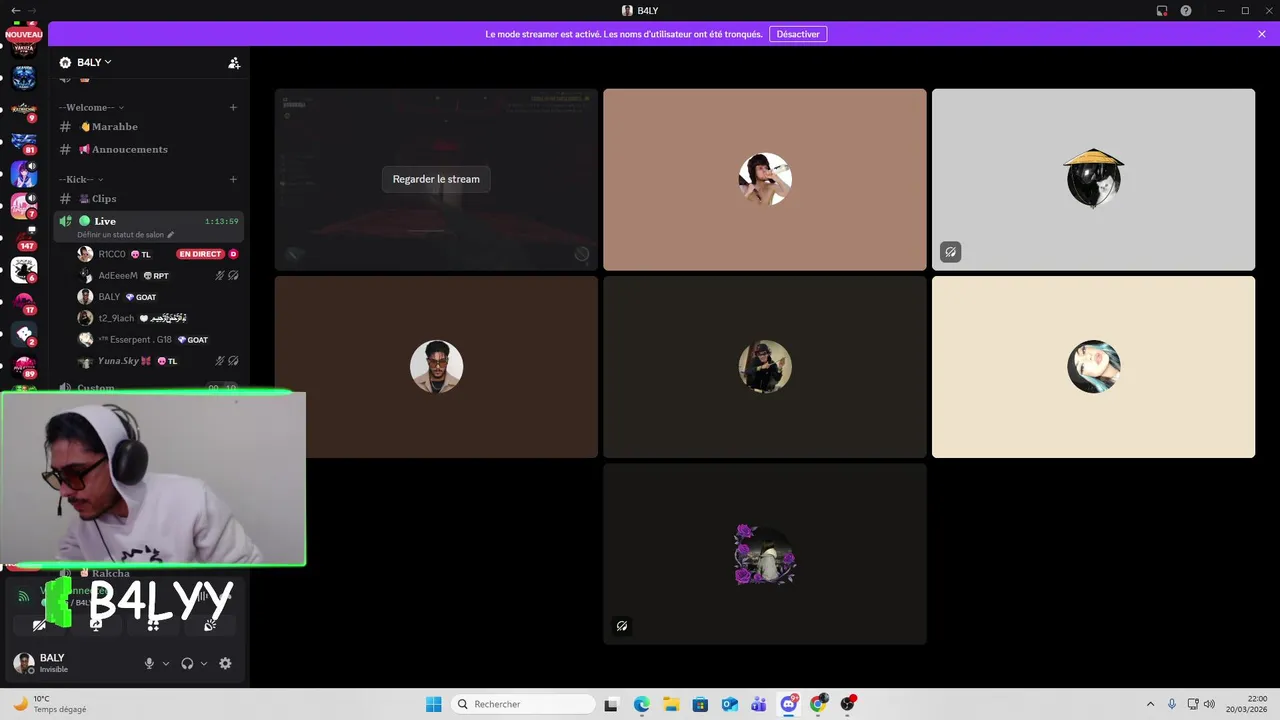The image size is (1280, 720).
Task: Open the Windows Start menu
Action: coord(433,704)
